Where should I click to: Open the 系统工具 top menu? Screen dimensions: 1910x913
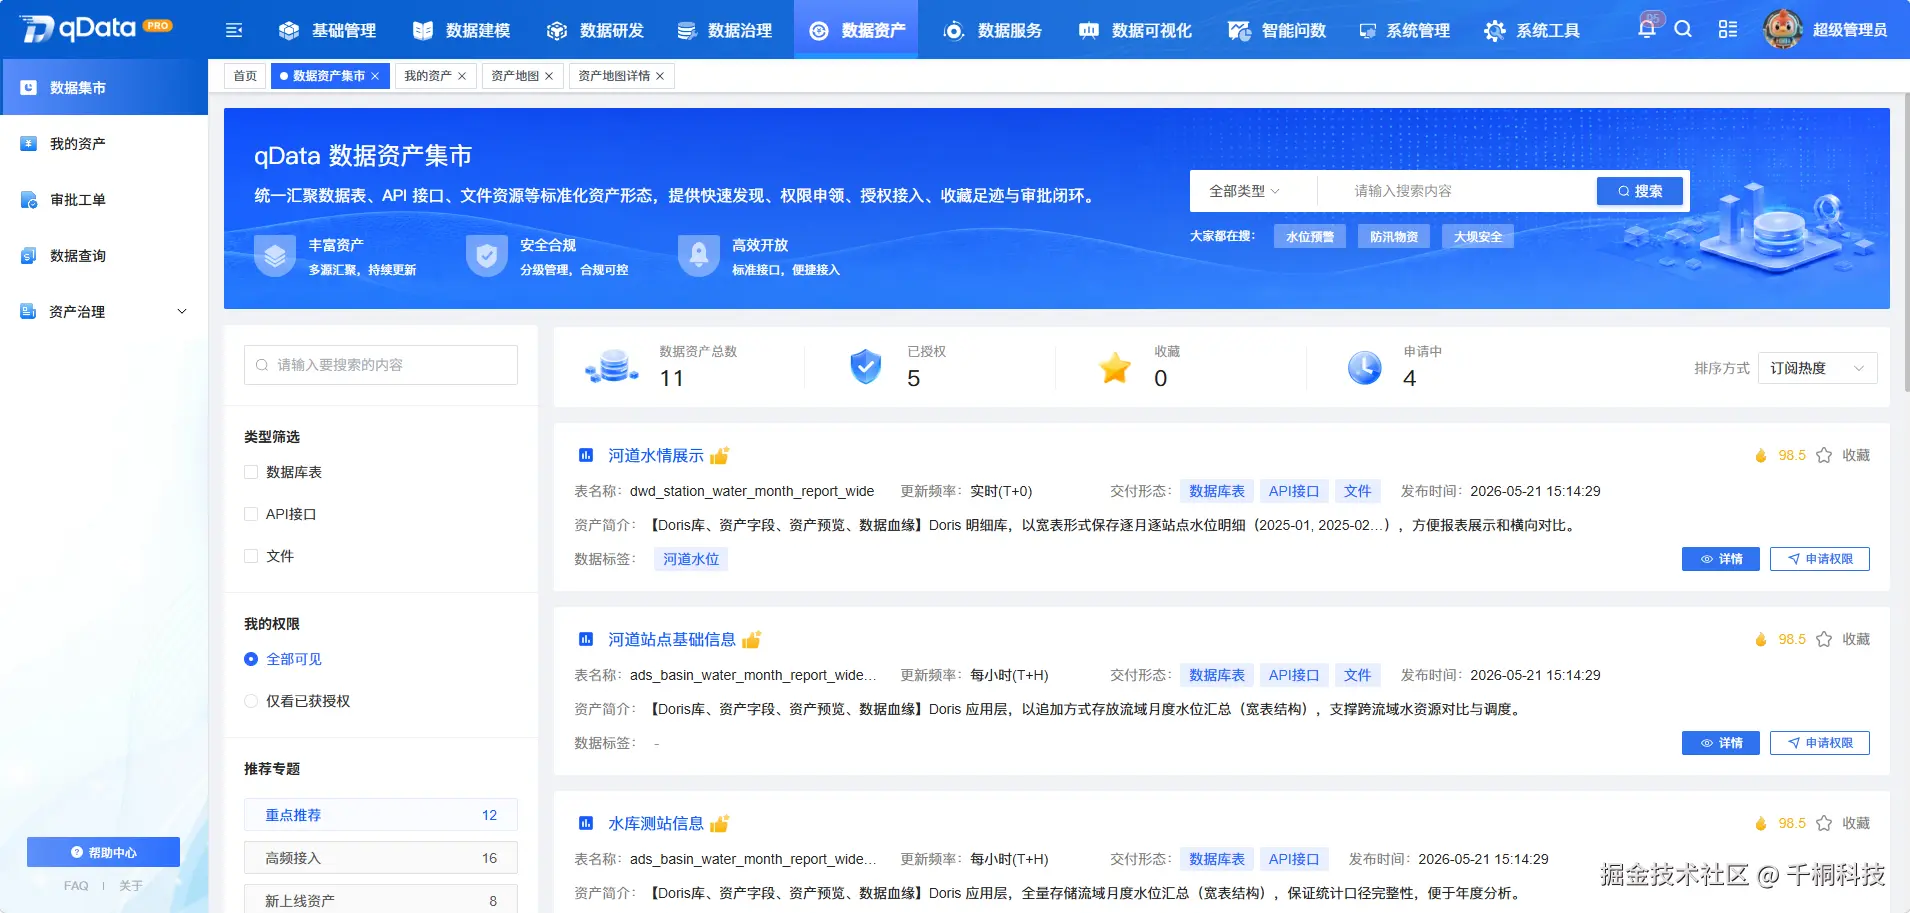click(x=1532, y=30)
